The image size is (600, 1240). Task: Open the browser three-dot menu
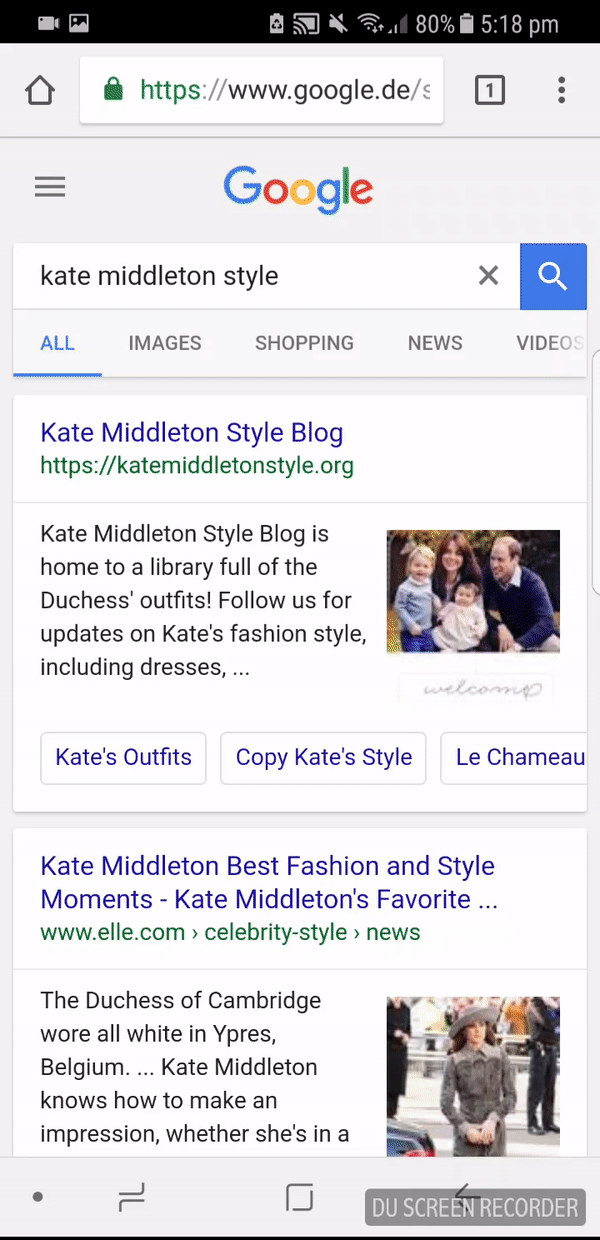click(562, 91)
